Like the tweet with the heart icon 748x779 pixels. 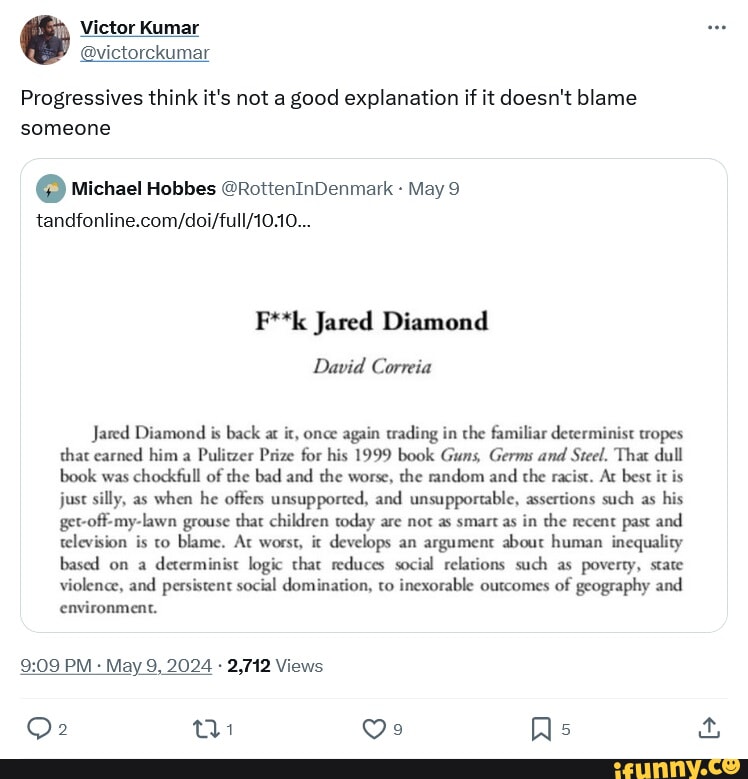(x=373, y=729)
